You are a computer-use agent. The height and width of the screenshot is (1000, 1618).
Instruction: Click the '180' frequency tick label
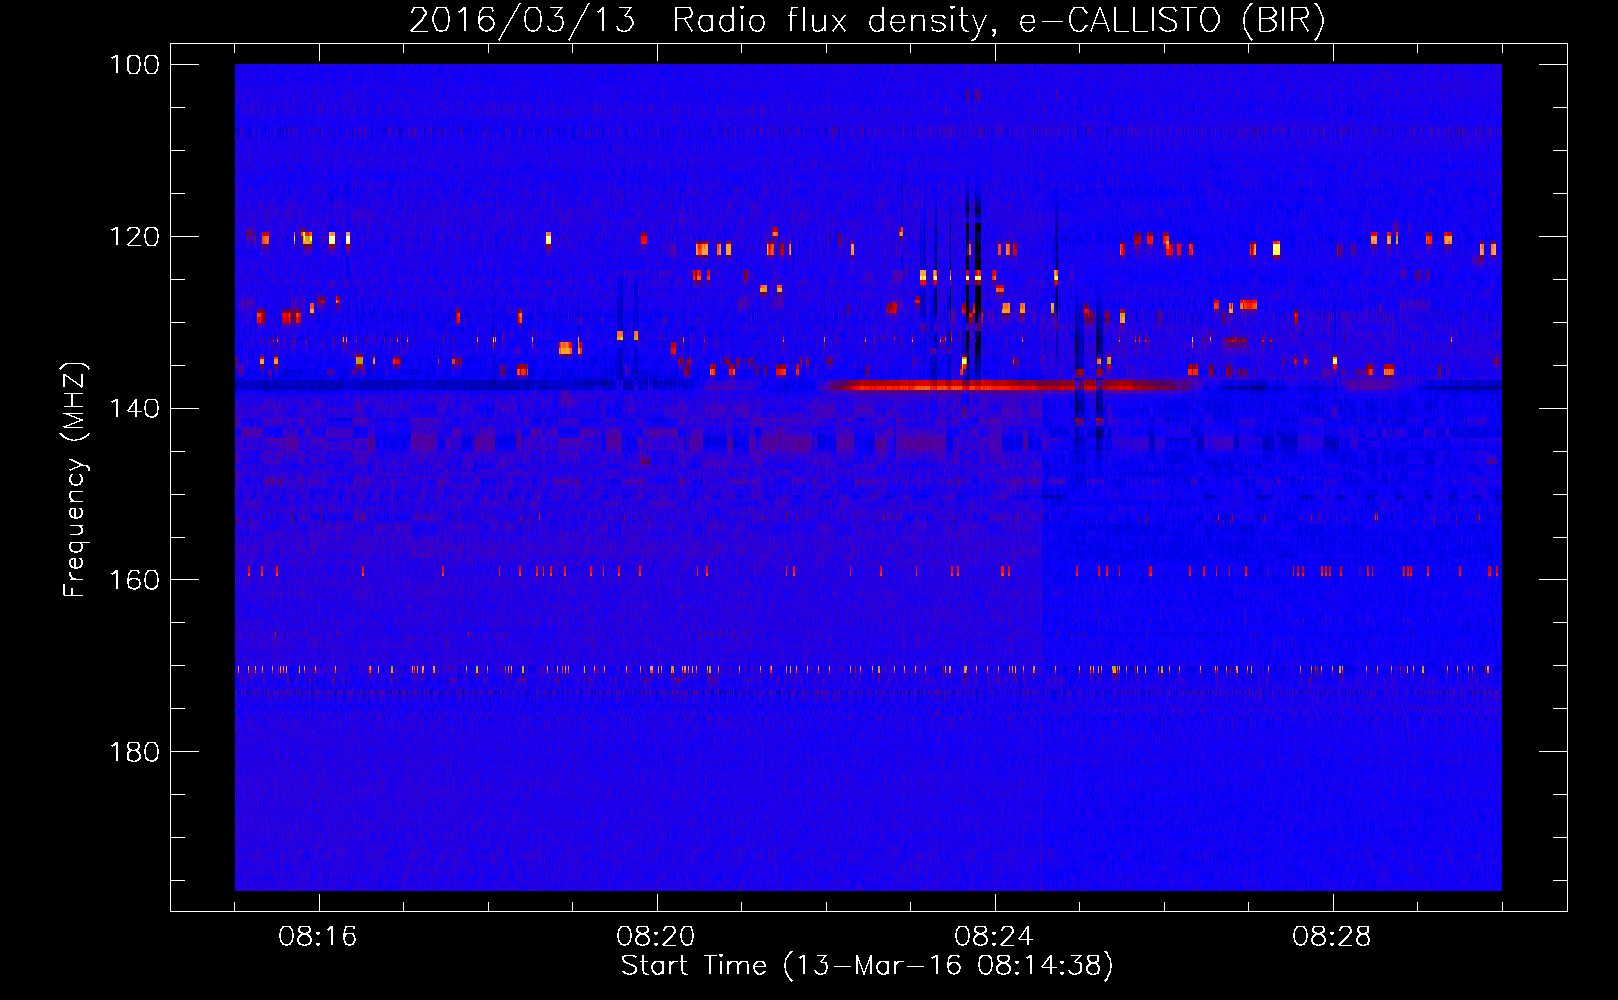coord(135,752)
